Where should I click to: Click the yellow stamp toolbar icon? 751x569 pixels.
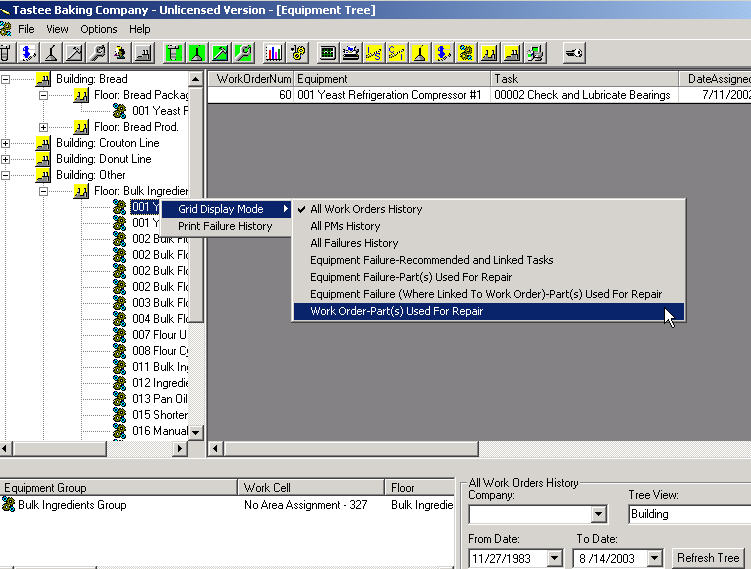click(x=420, y=53)
